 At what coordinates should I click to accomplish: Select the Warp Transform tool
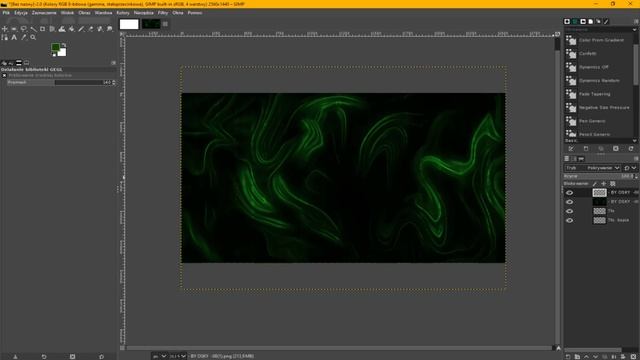coord(62,29)
